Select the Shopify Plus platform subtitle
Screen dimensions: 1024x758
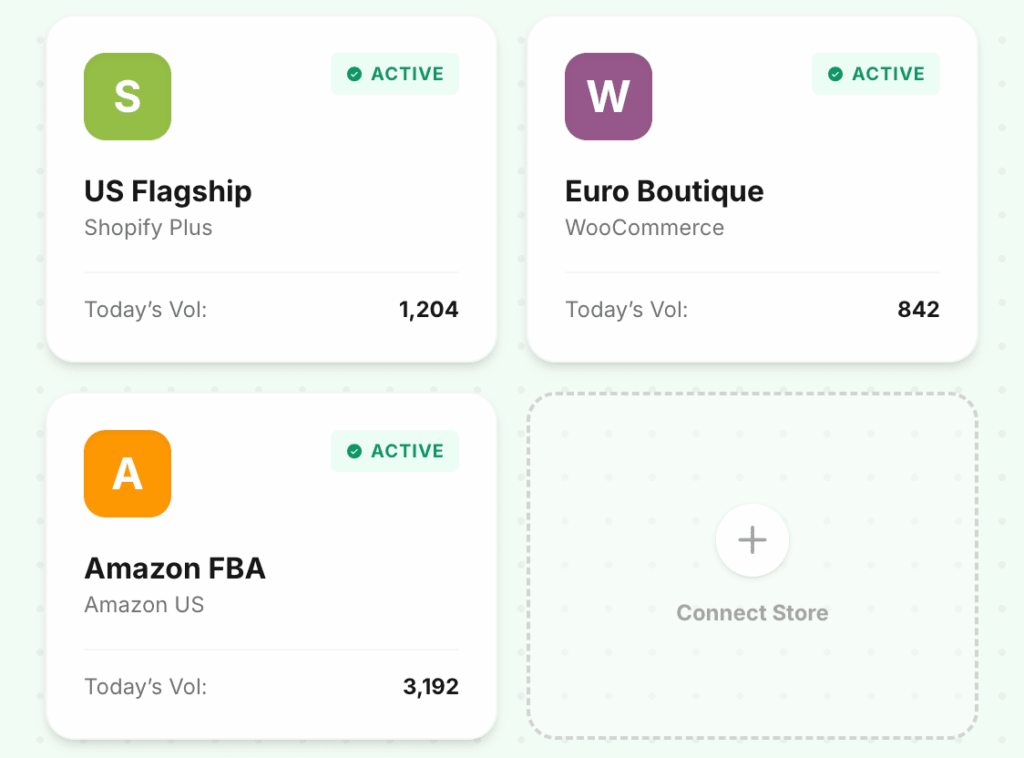click(148, 228)
